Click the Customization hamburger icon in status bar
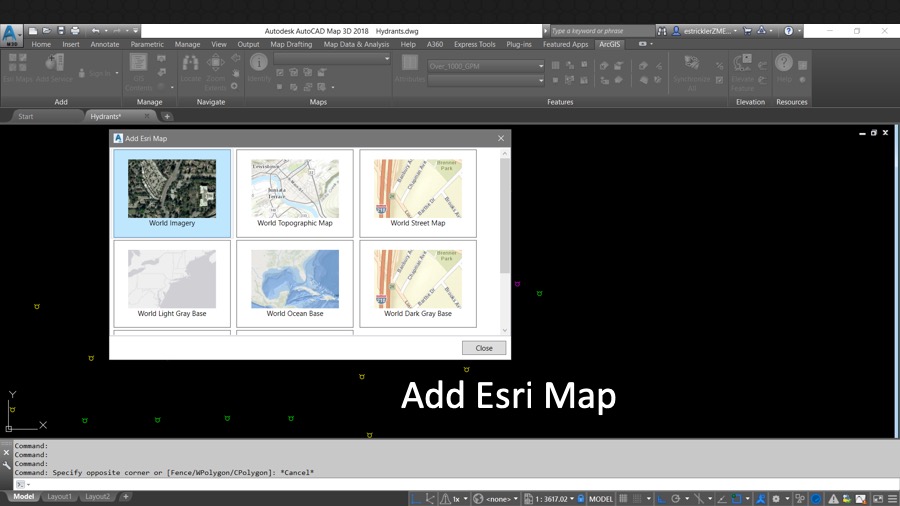900x506 pixels. point(893,499)
